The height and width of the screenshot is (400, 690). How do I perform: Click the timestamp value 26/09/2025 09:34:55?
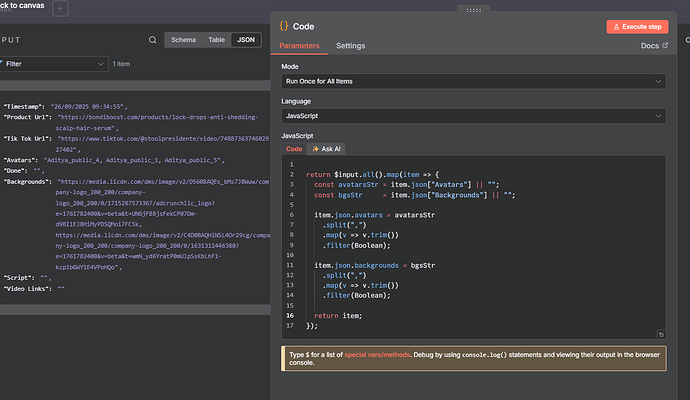89,106
